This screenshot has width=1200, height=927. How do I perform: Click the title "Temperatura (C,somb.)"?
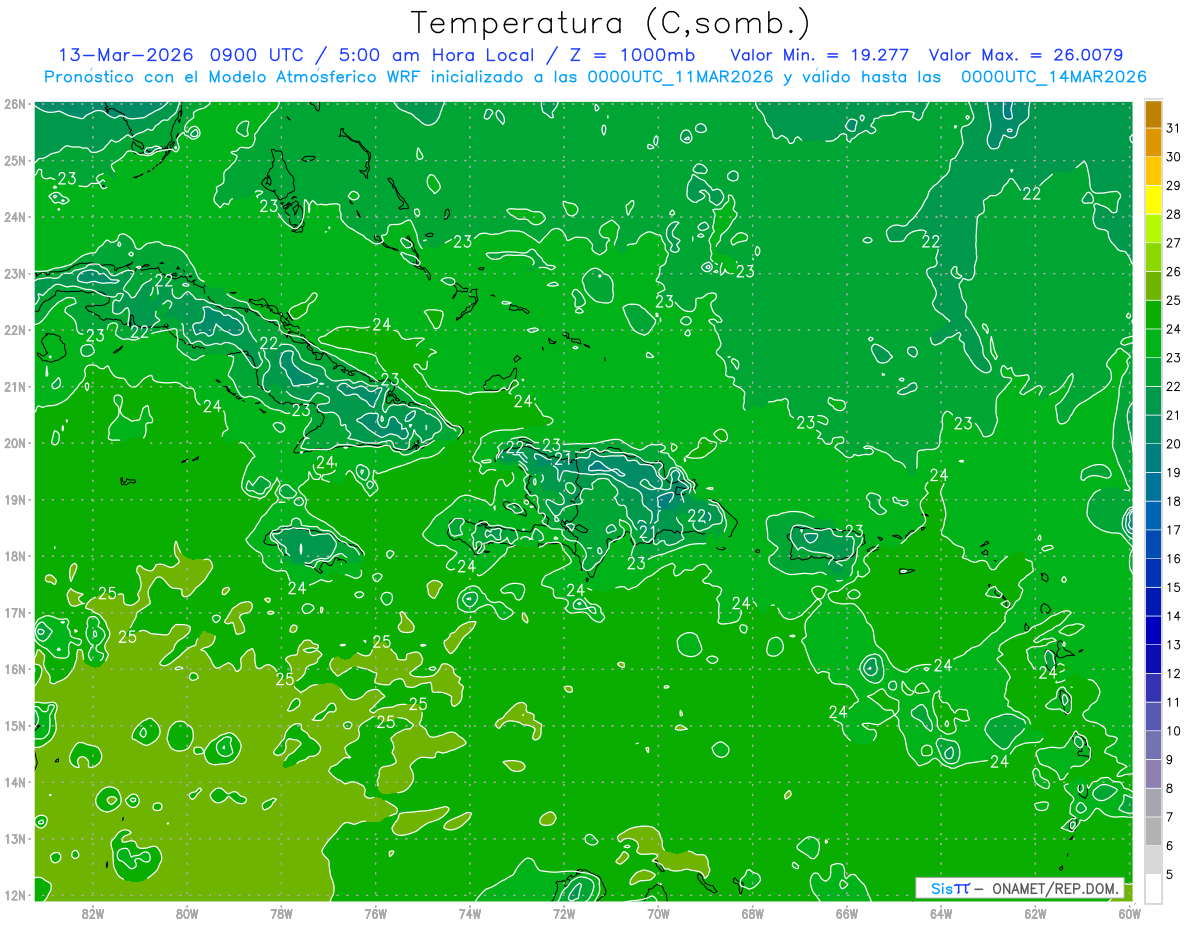(611, 23)
